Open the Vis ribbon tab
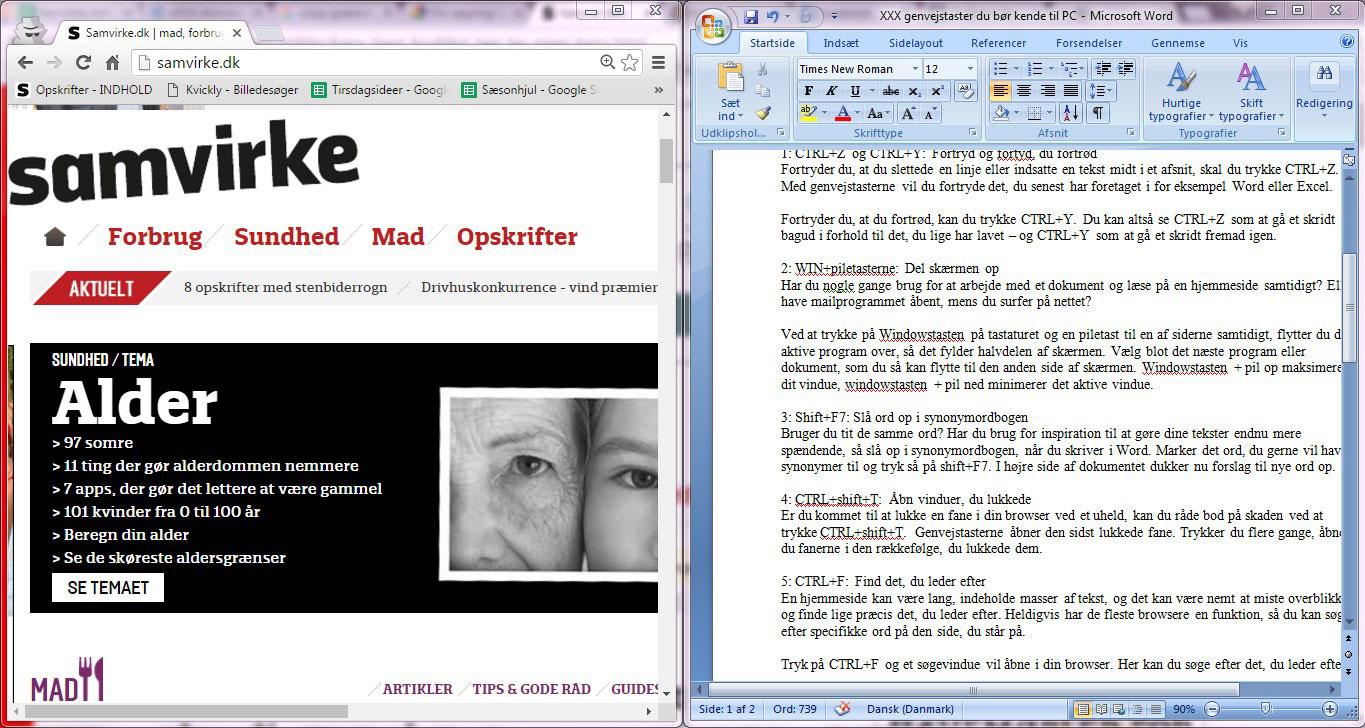The width and height of the screenshot is (1365, 728). point(1240,43)
